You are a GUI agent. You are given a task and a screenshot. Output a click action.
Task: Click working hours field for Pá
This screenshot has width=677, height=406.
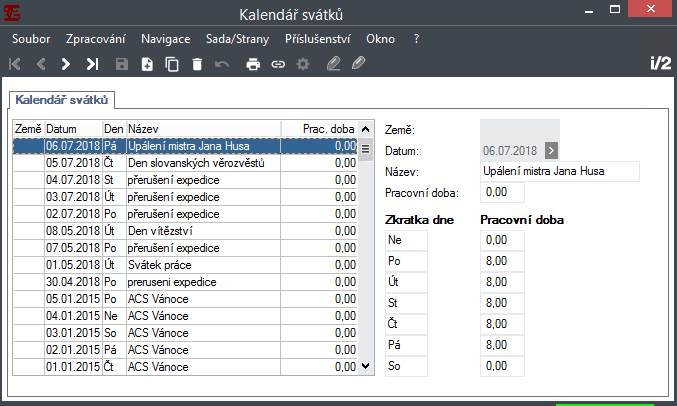tap(502, 345)
